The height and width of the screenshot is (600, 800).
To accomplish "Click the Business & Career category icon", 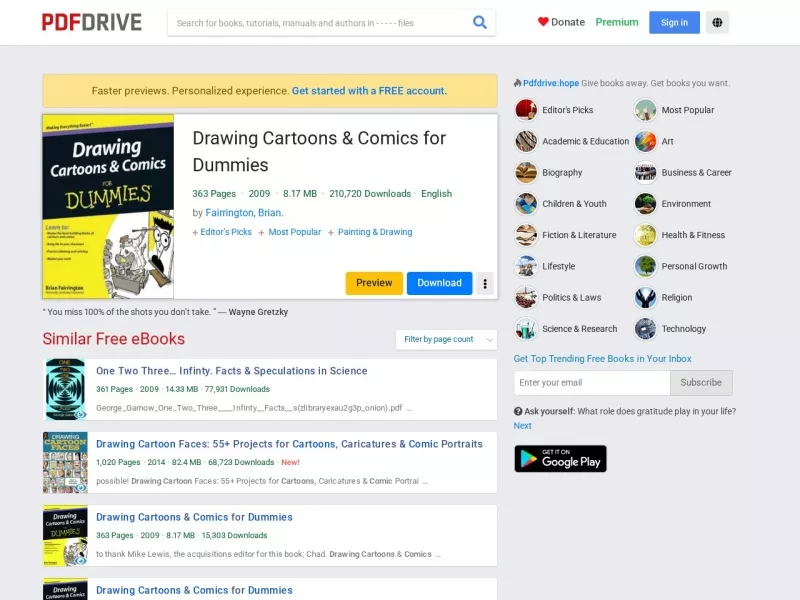I will [x=645, y=172].
